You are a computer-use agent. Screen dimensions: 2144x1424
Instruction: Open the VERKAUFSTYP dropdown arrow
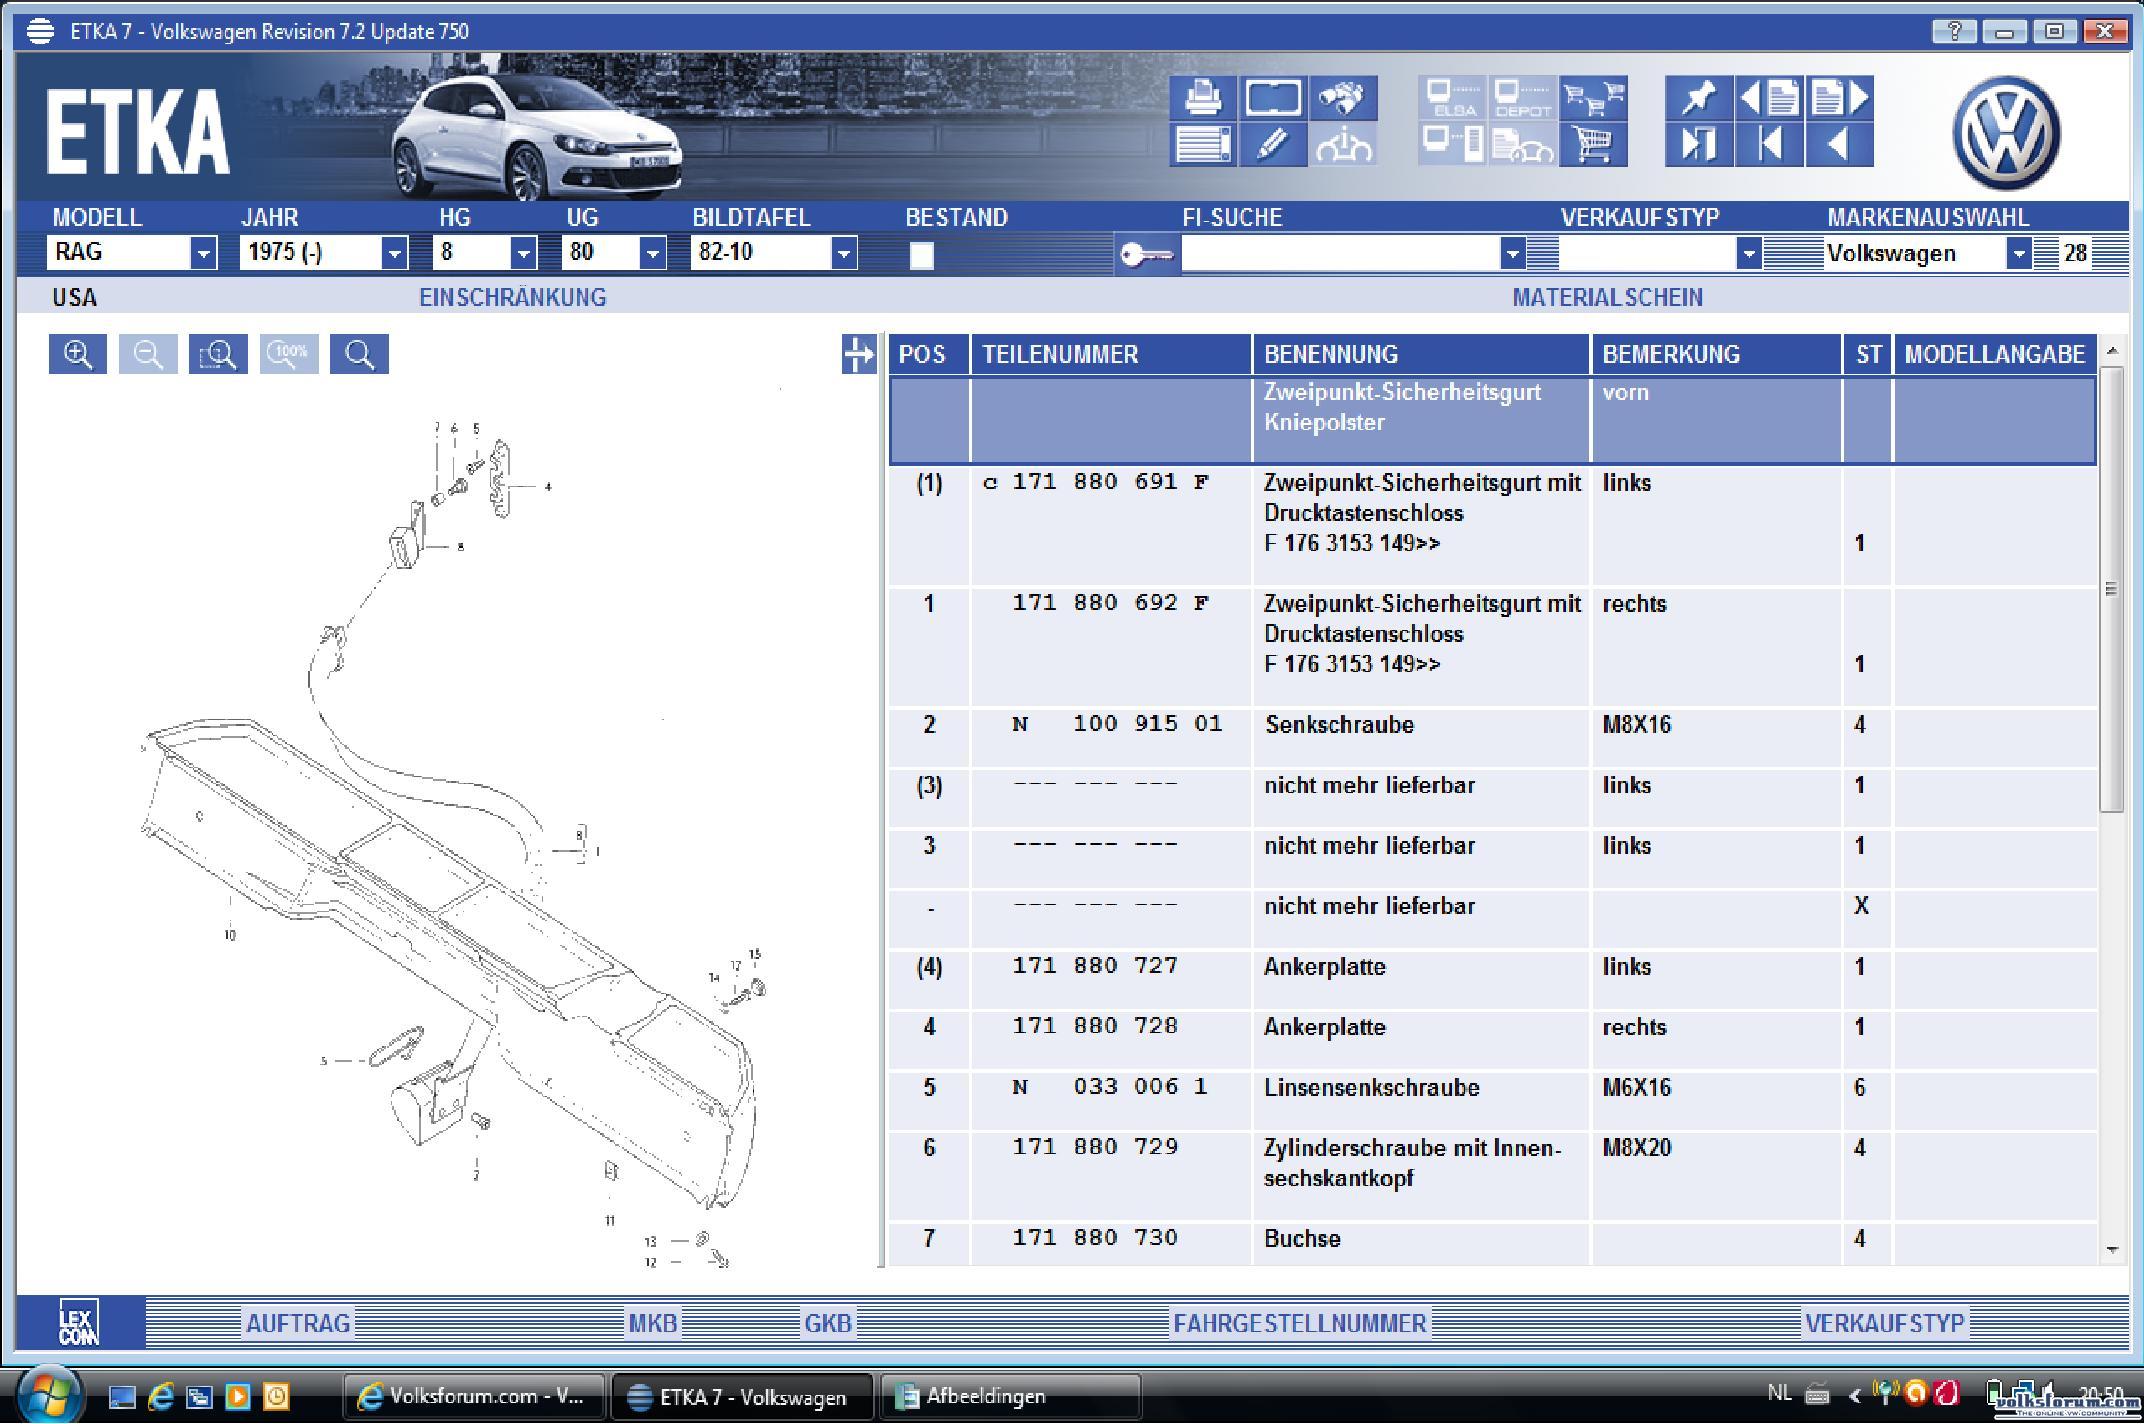[1748, 254]
